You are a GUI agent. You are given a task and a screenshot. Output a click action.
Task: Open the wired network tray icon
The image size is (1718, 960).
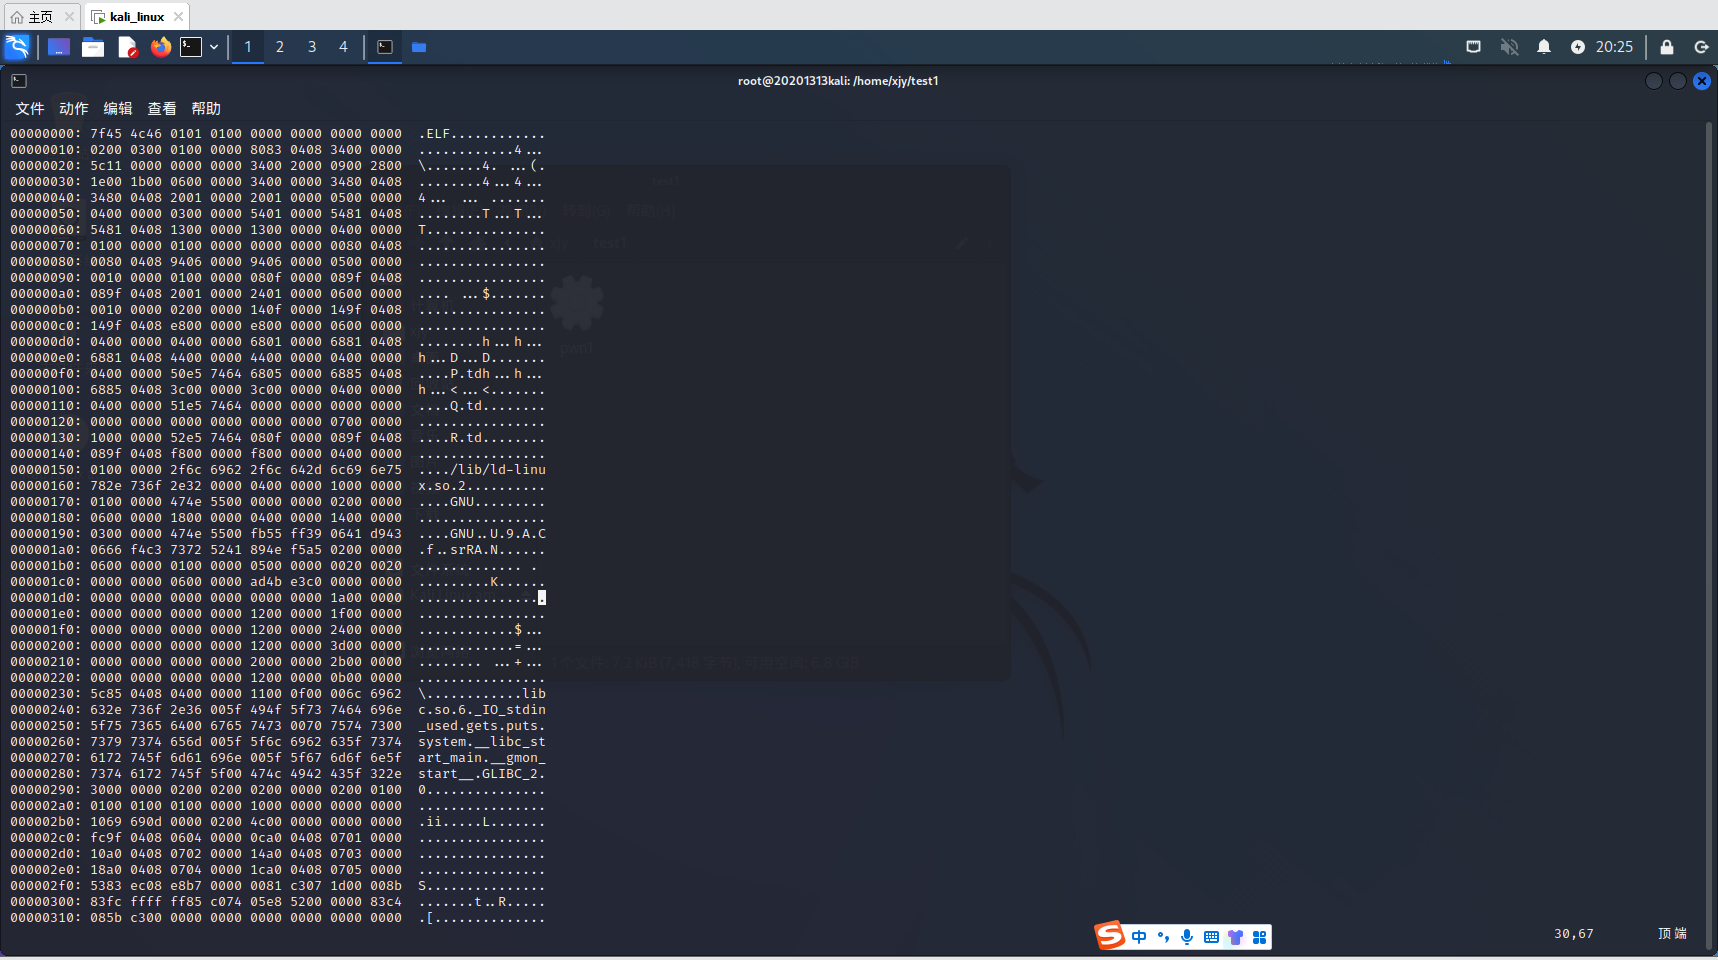coord(1473,47)
